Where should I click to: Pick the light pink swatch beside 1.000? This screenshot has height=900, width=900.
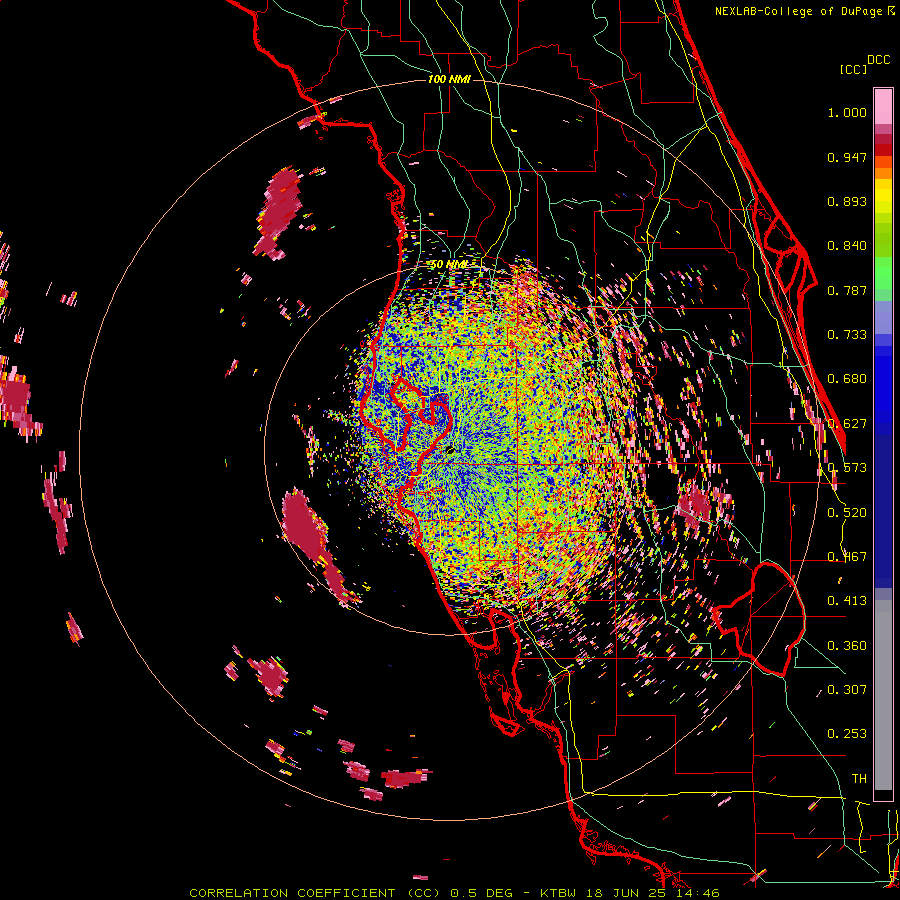(x=883, y=107)
